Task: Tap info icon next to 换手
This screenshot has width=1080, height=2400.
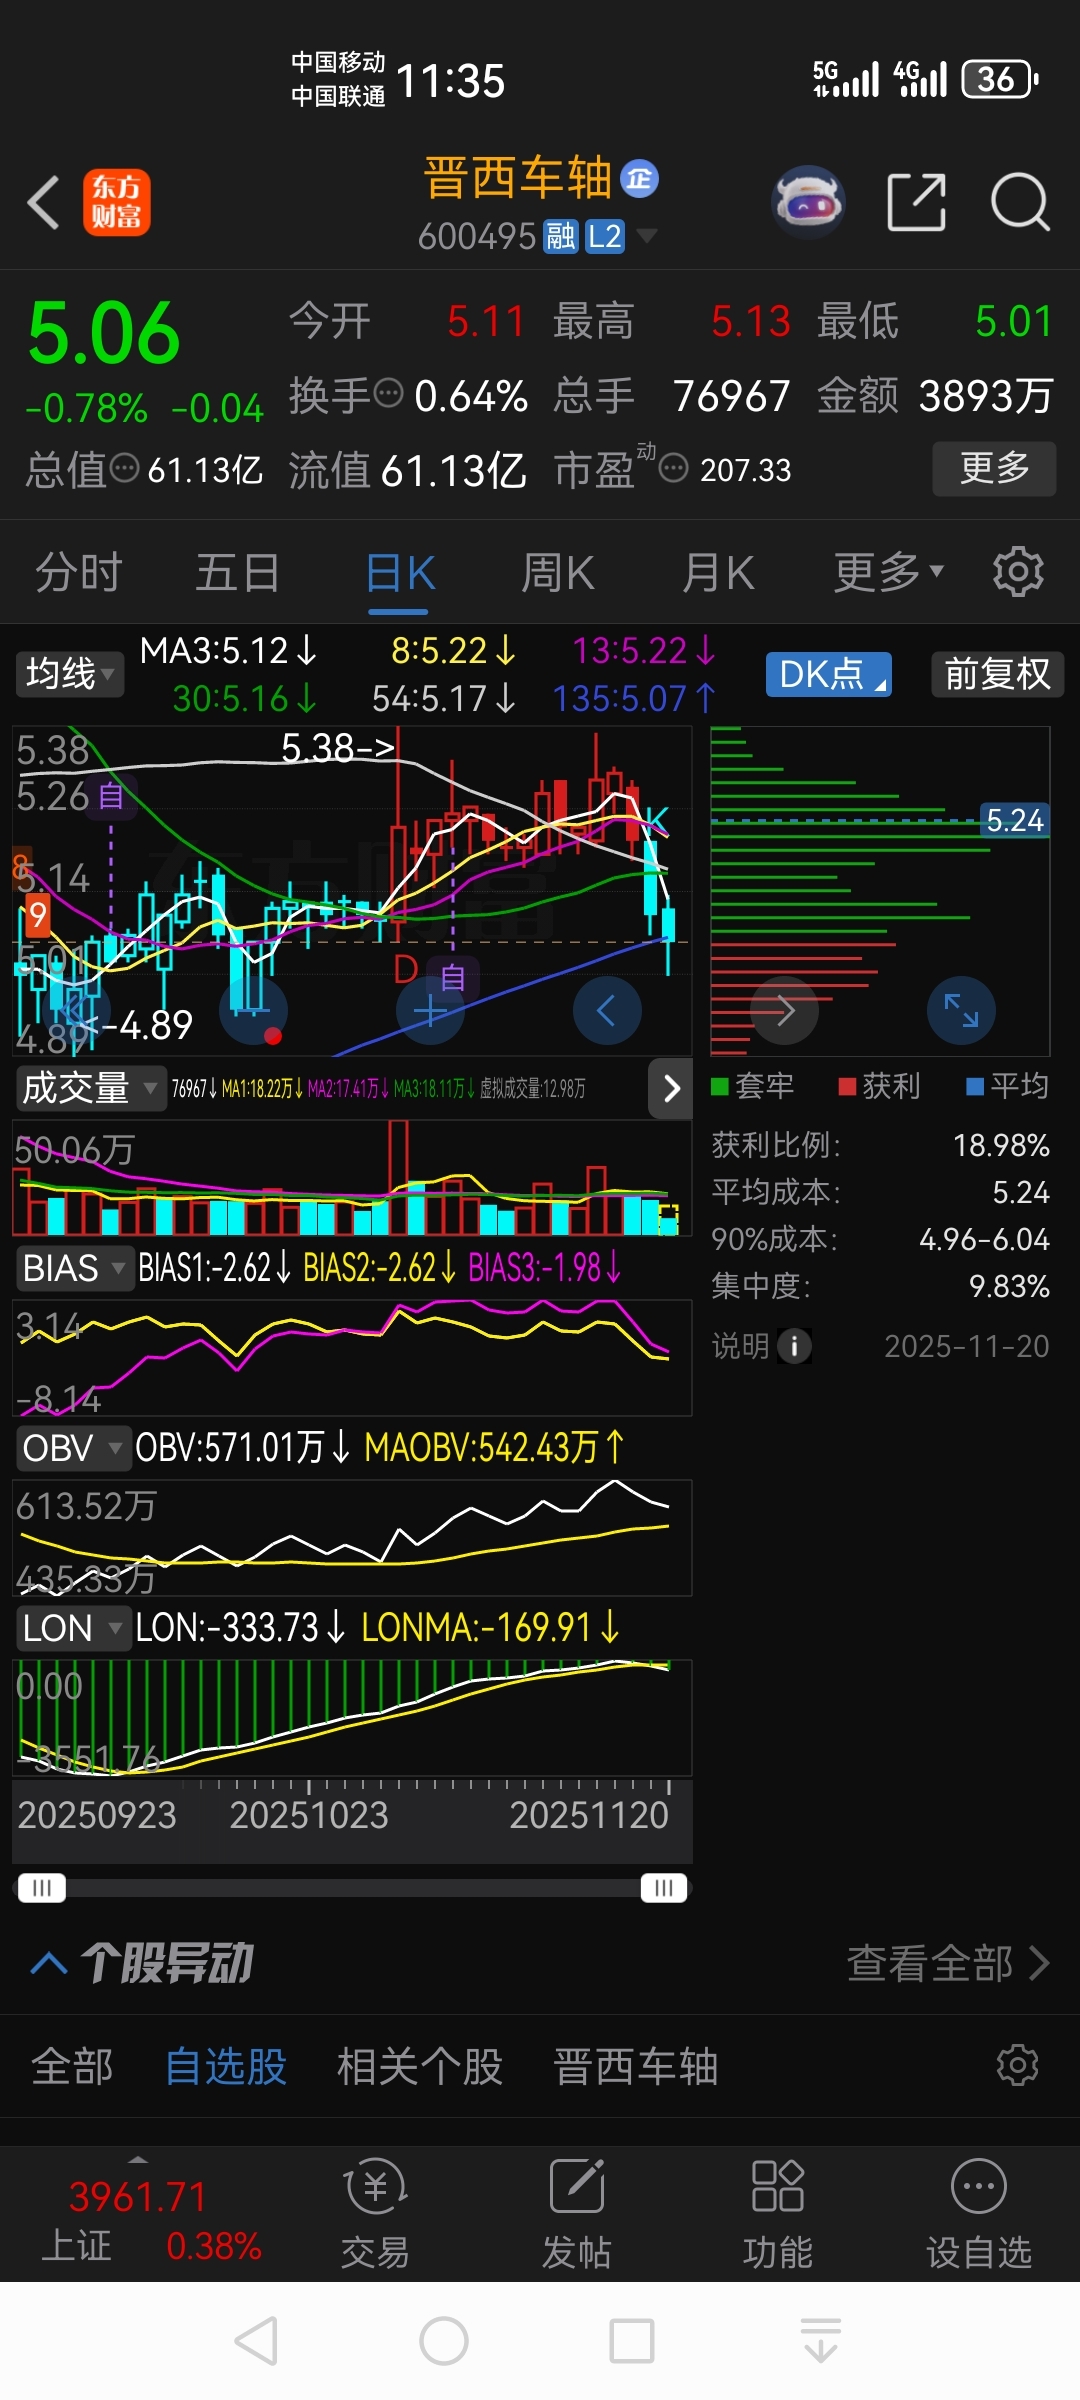Action: click(388, 394)
